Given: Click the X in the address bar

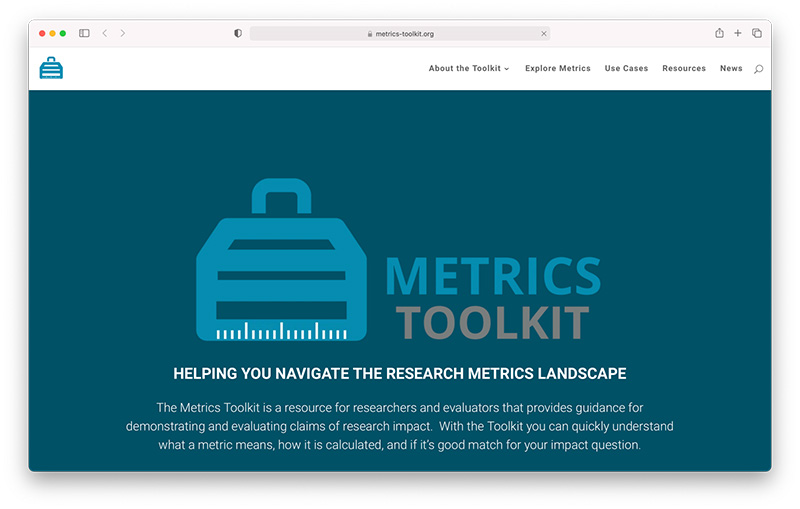Looking at the screenshot, I should click(x=544, y=33).
